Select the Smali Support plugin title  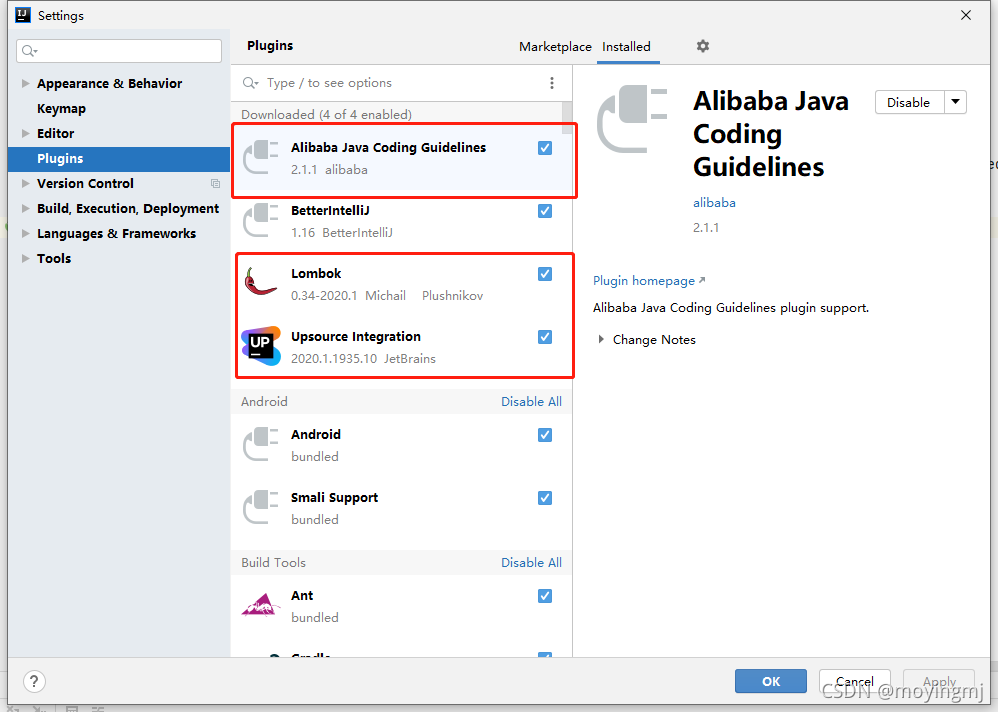pyautogui.click(x=334, y=498)
